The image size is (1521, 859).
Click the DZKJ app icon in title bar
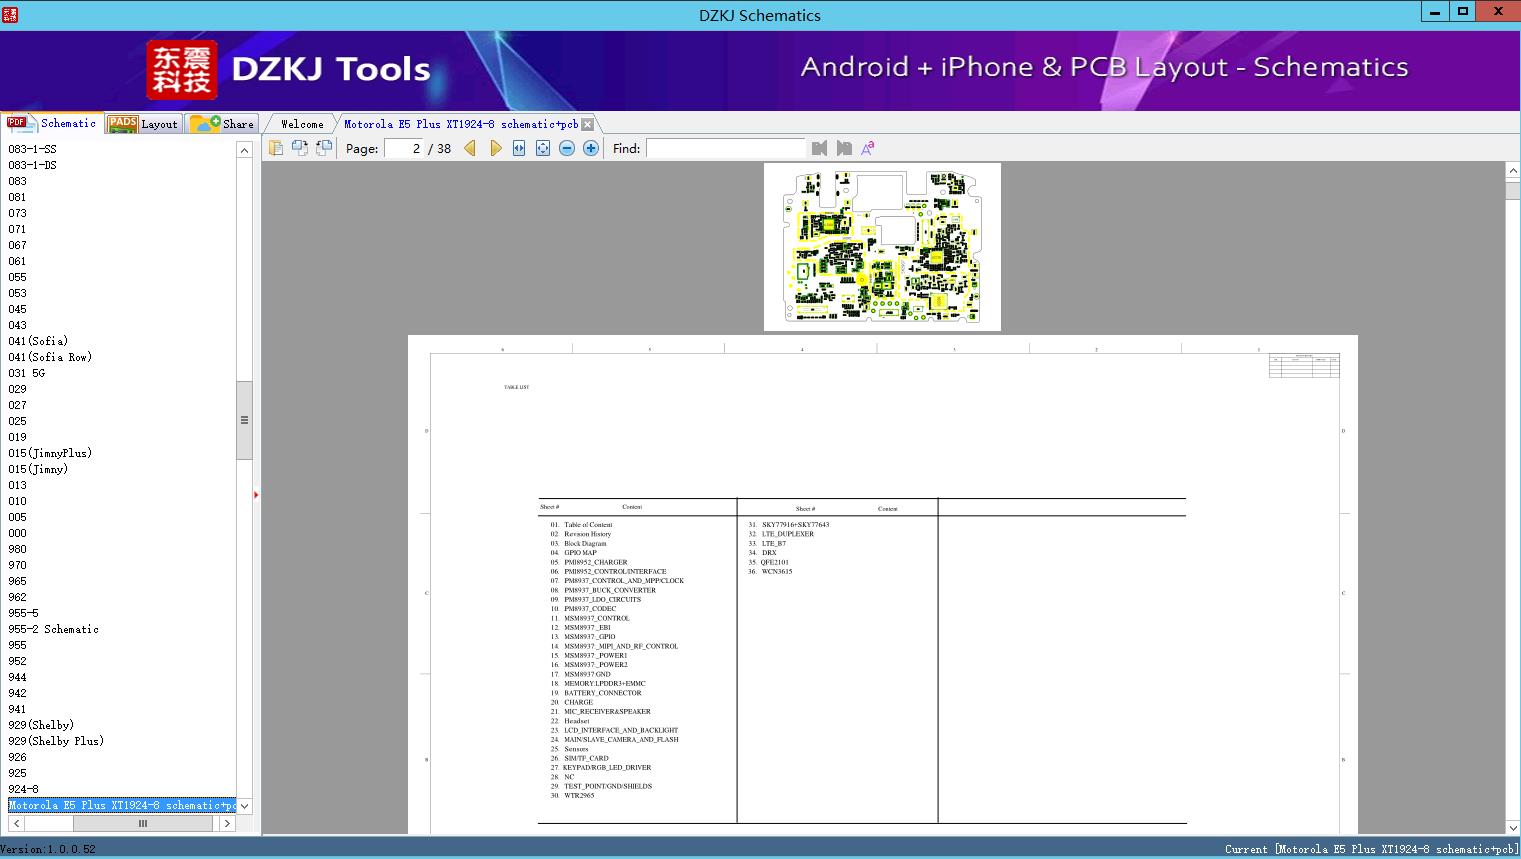click(10, 14)
